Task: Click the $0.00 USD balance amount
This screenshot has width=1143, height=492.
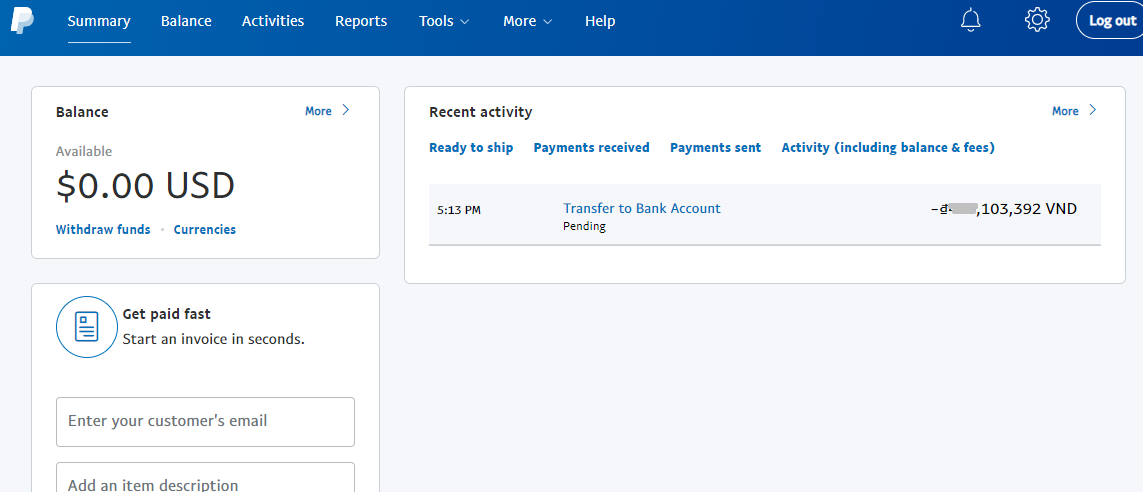Action: click(x=145, y=186)
